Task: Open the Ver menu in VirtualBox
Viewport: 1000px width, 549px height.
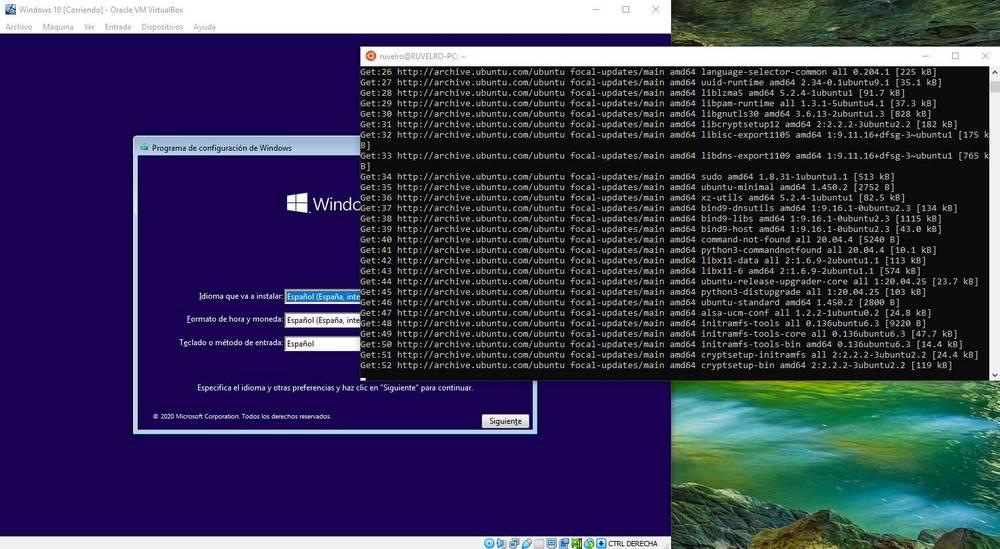Action: (89, 27)
